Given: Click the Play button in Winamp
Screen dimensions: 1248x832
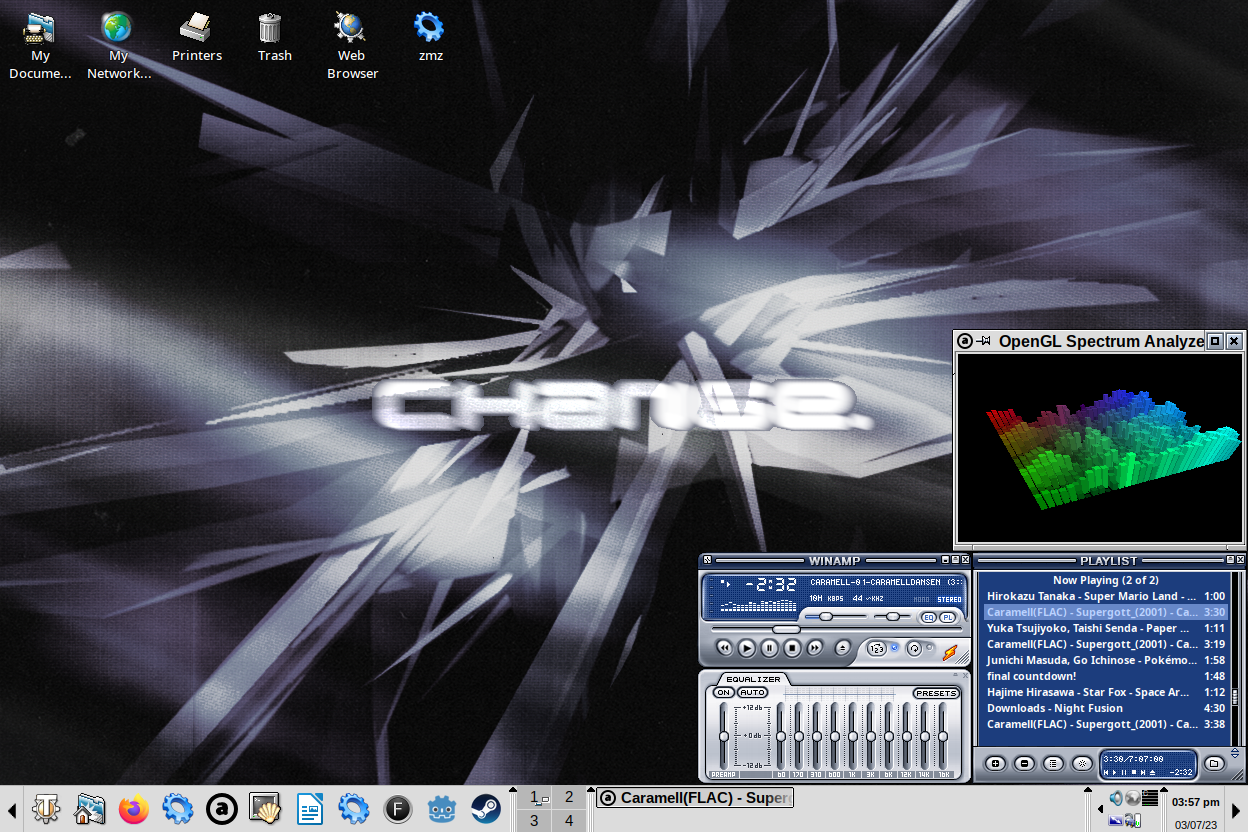Looking at the screenshot, I should click(747, 648).
